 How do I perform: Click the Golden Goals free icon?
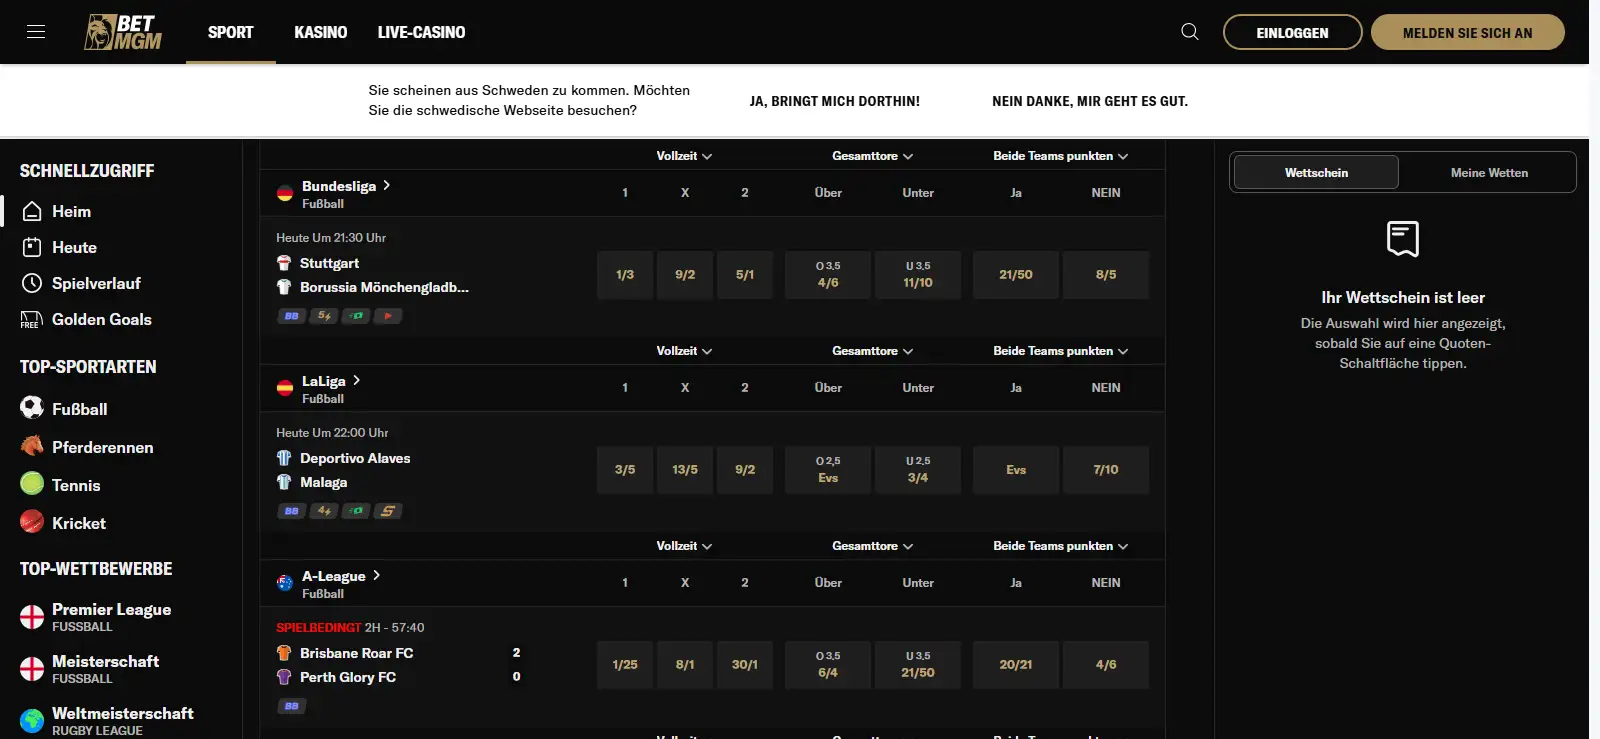pyautogui.click(x=31, y=319)
